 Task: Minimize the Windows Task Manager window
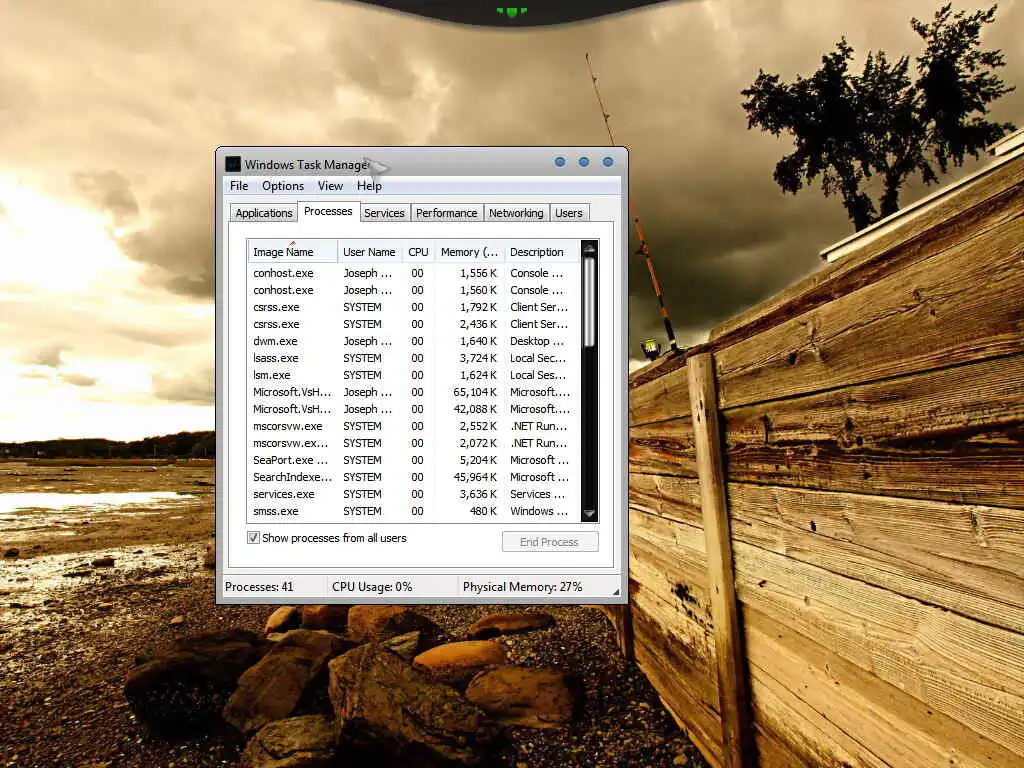click(560, 162)
